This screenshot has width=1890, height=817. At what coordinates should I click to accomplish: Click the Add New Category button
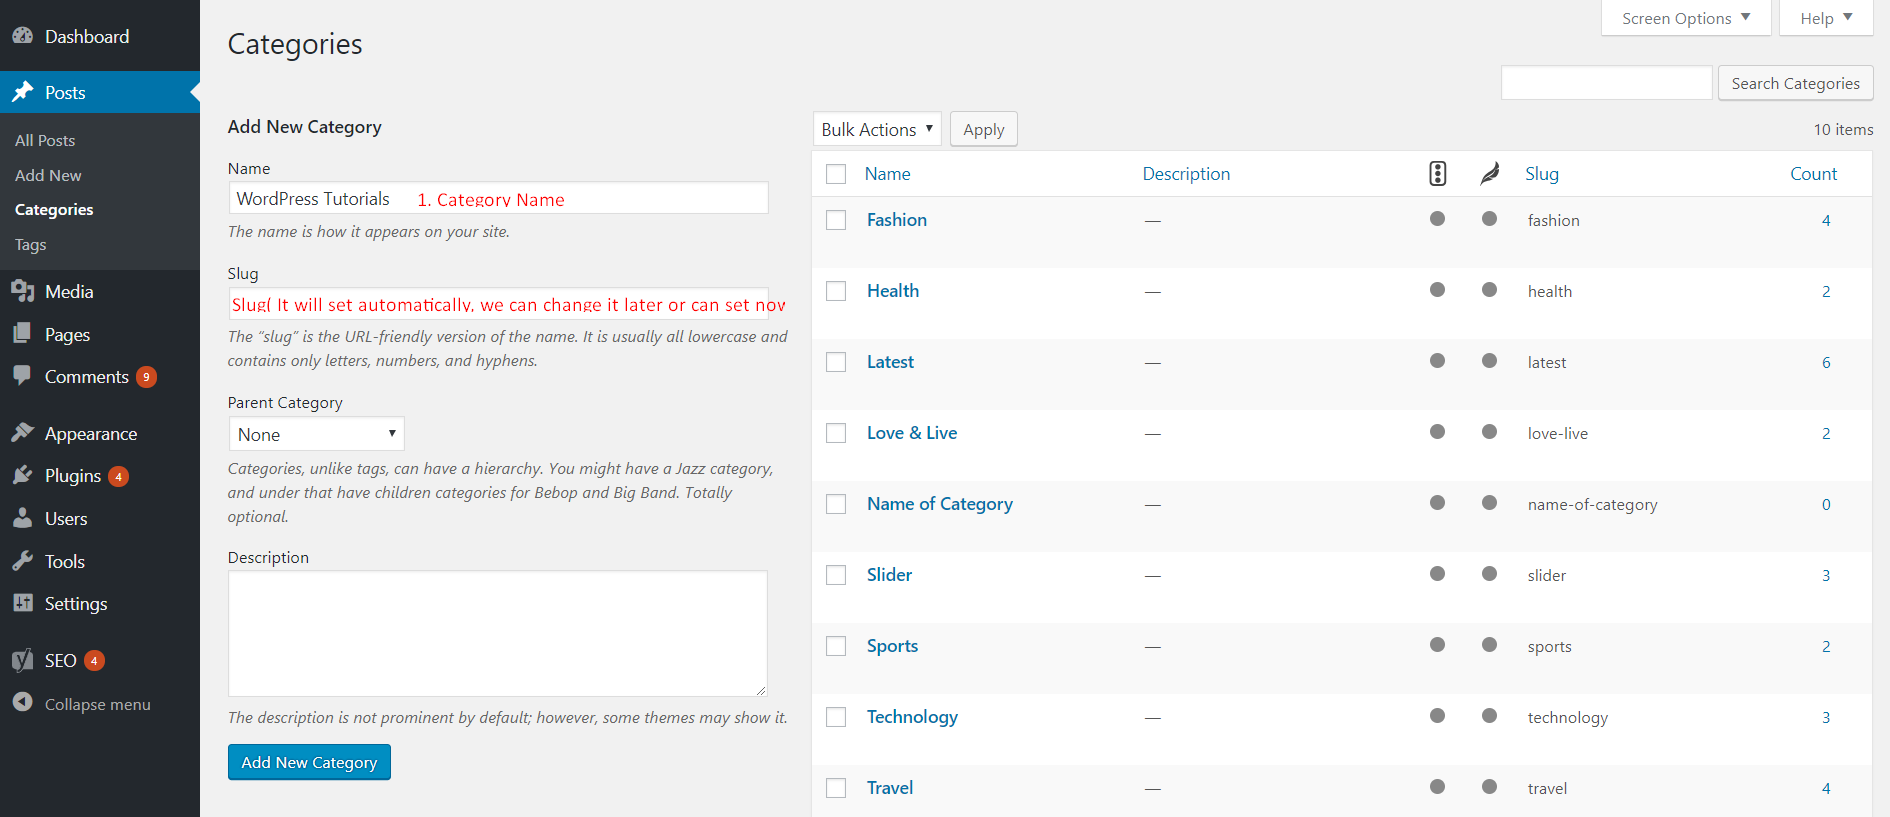click(309, 762)
